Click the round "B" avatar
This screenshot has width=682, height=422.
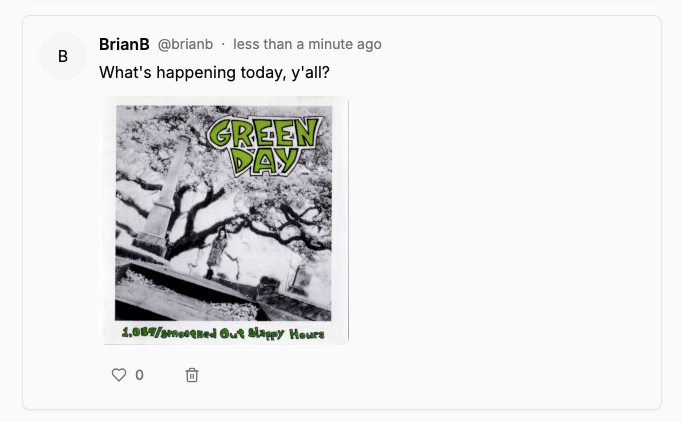[63, 56]
